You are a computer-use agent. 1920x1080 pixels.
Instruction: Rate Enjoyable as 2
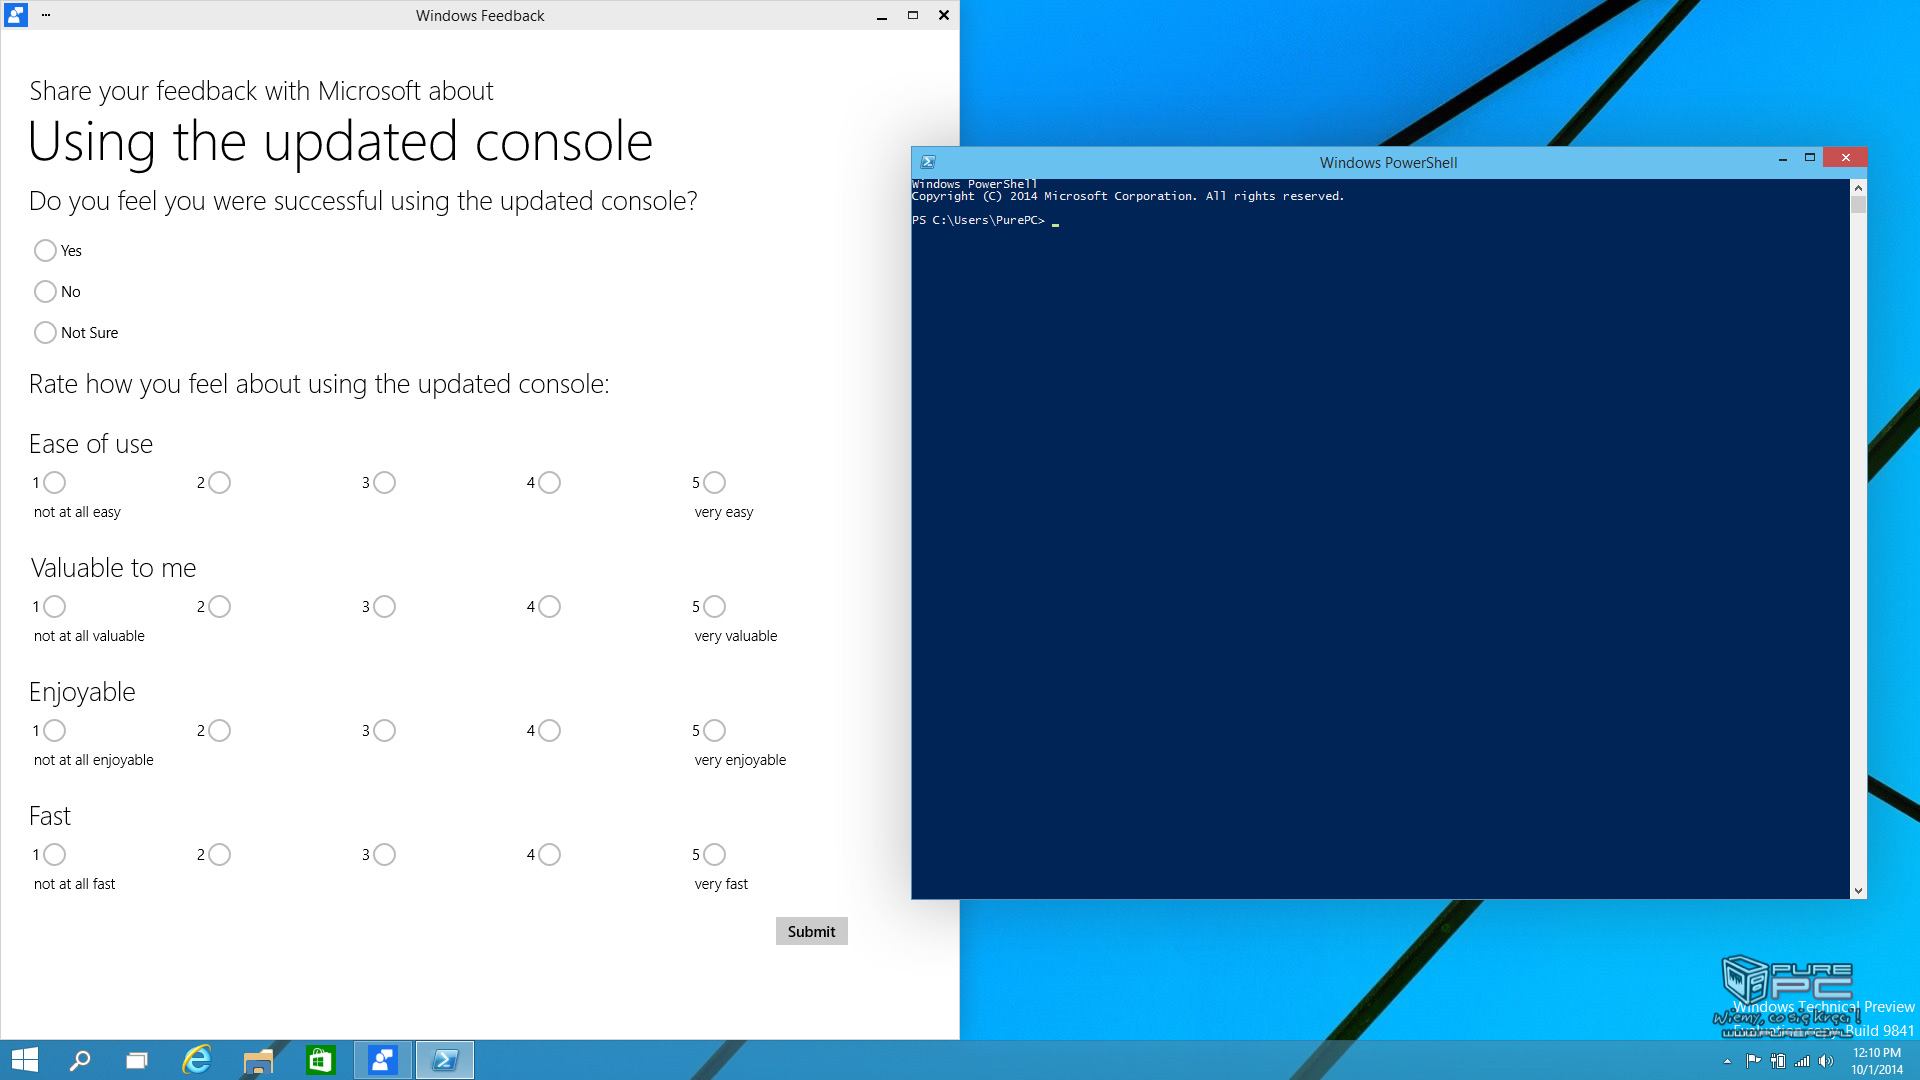[x=220, y=730]
